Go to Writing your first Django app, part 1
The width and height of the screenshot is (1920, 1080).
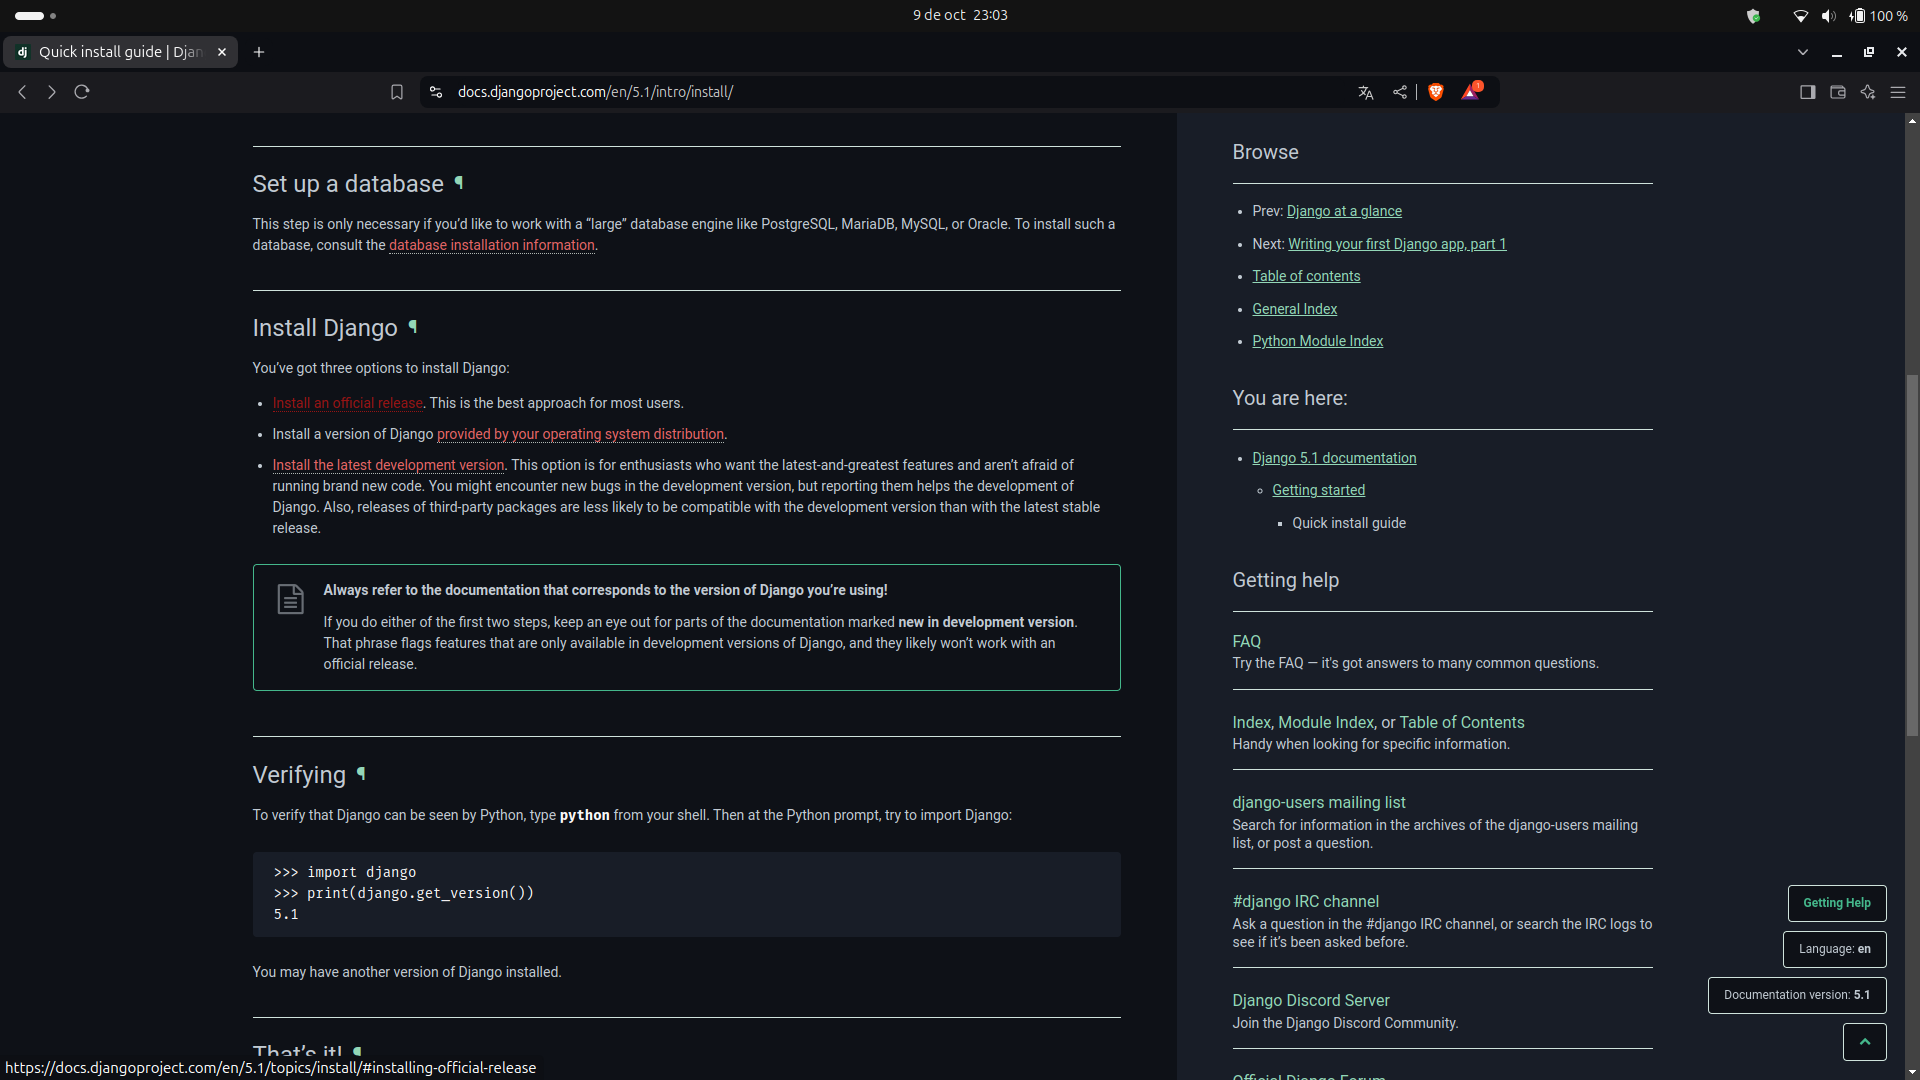point(1397,244)
